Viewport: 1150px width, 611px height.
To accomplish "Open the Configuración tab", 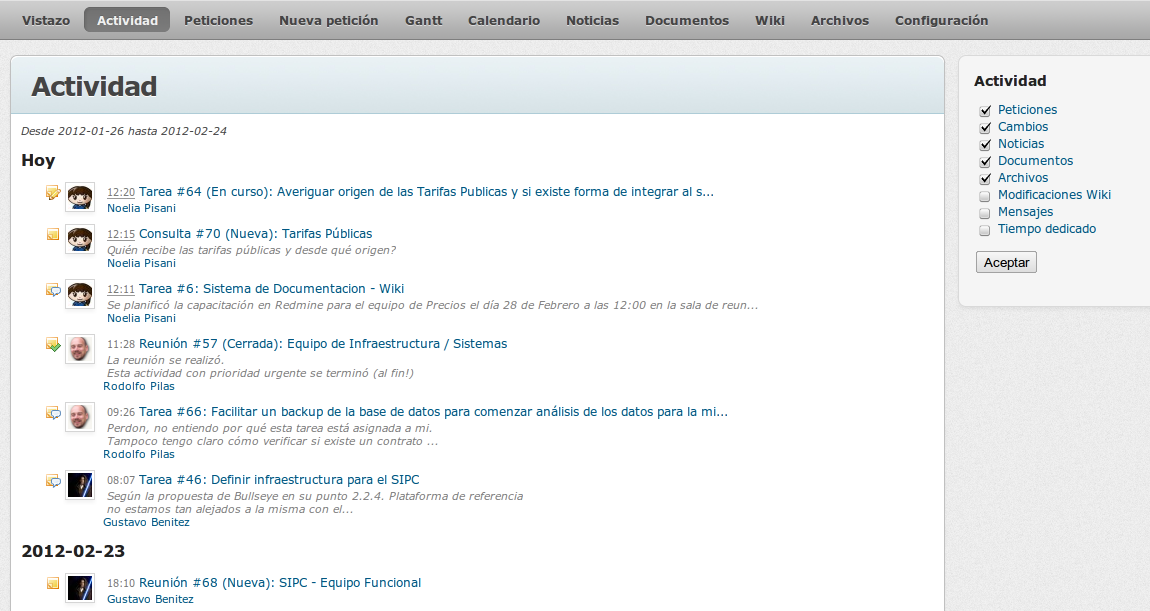I will (x=942, y=21).
